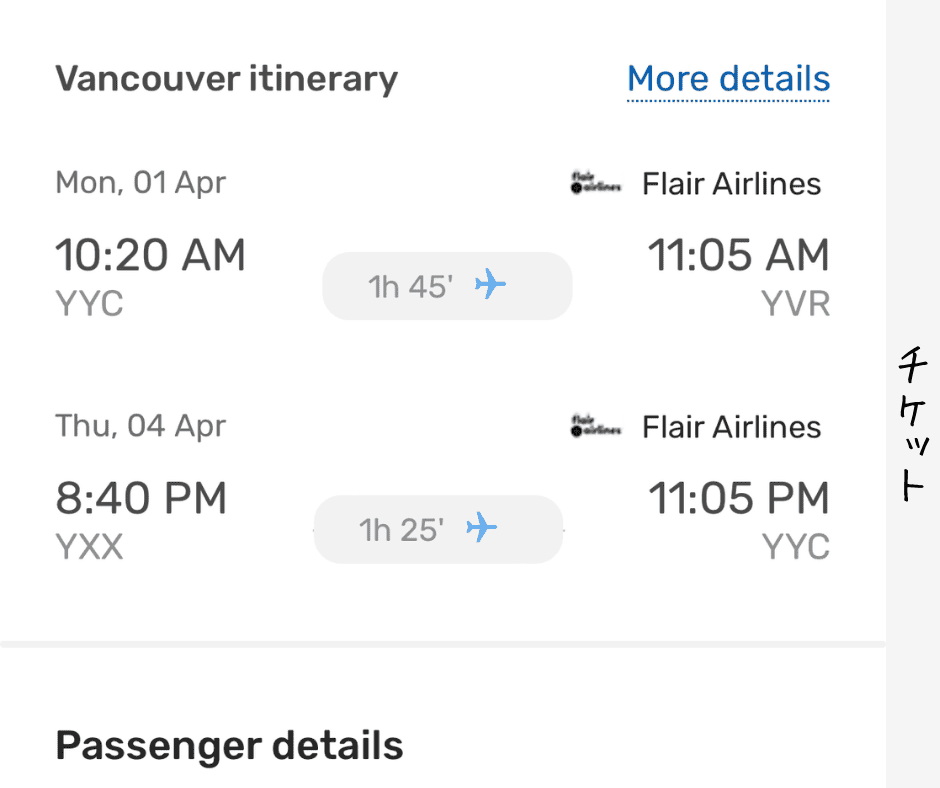
Task: Select the 1h 45' flight duration pill
Action: (x=446, y=286)
